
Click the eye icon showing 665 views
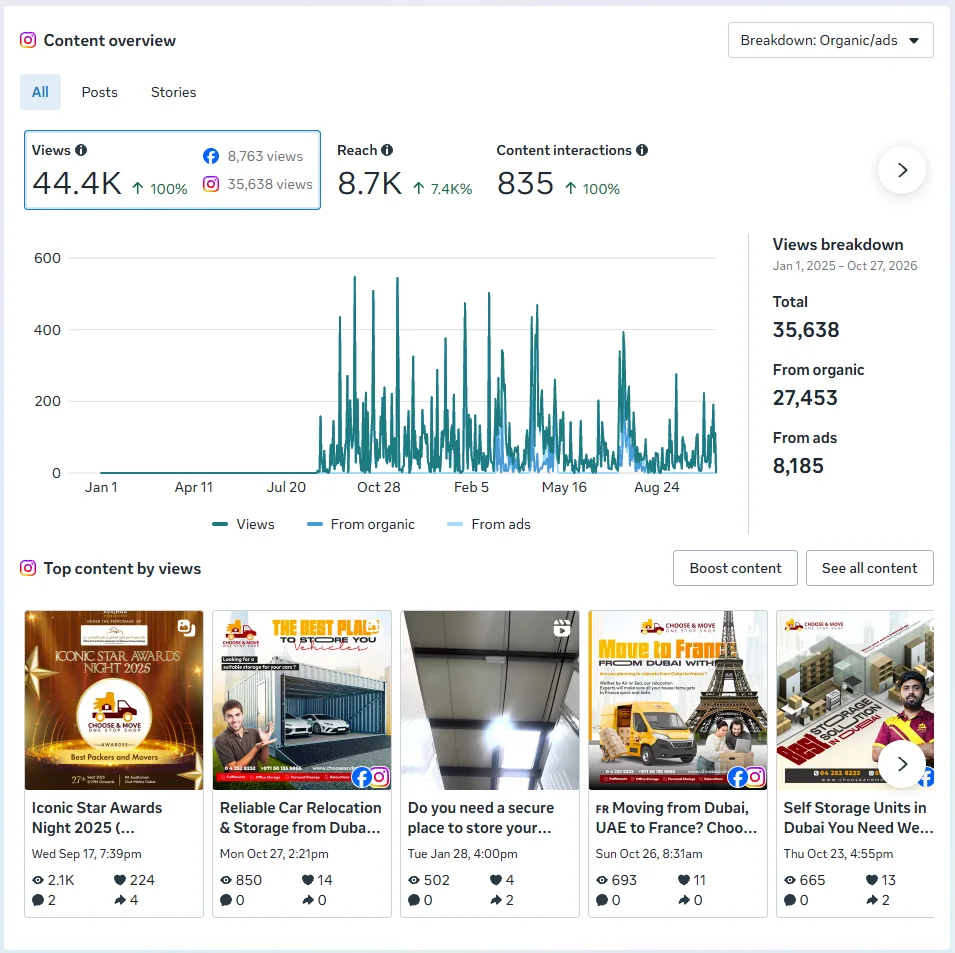pos(790,880)
